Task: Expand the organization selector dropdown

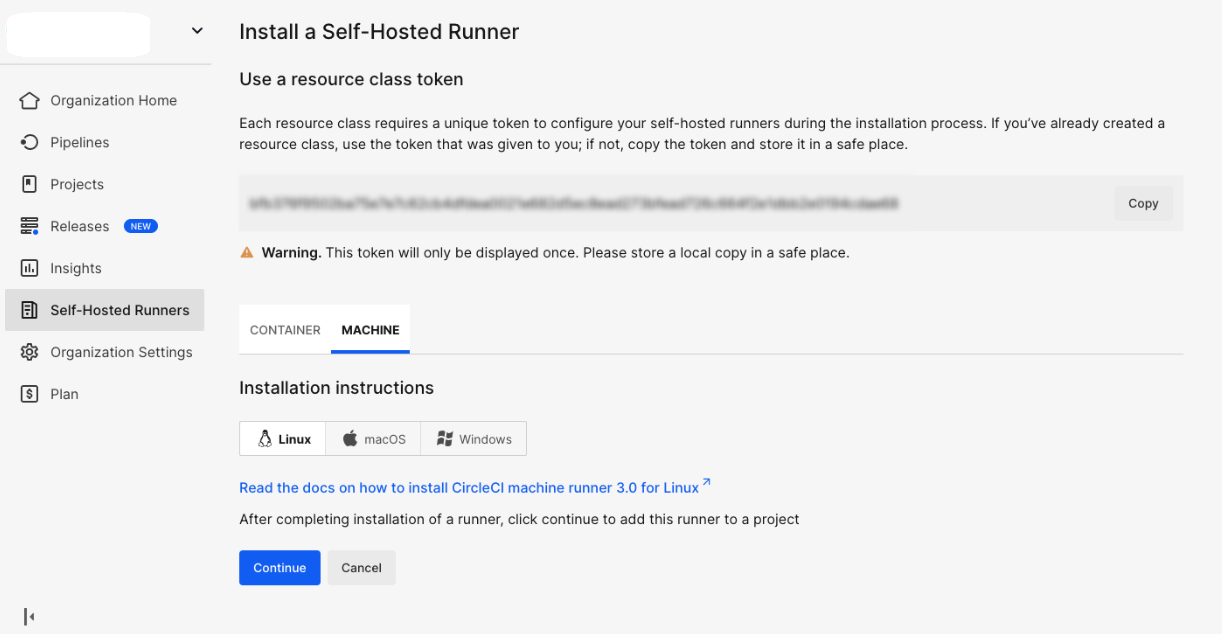Action: coord(197,30)
